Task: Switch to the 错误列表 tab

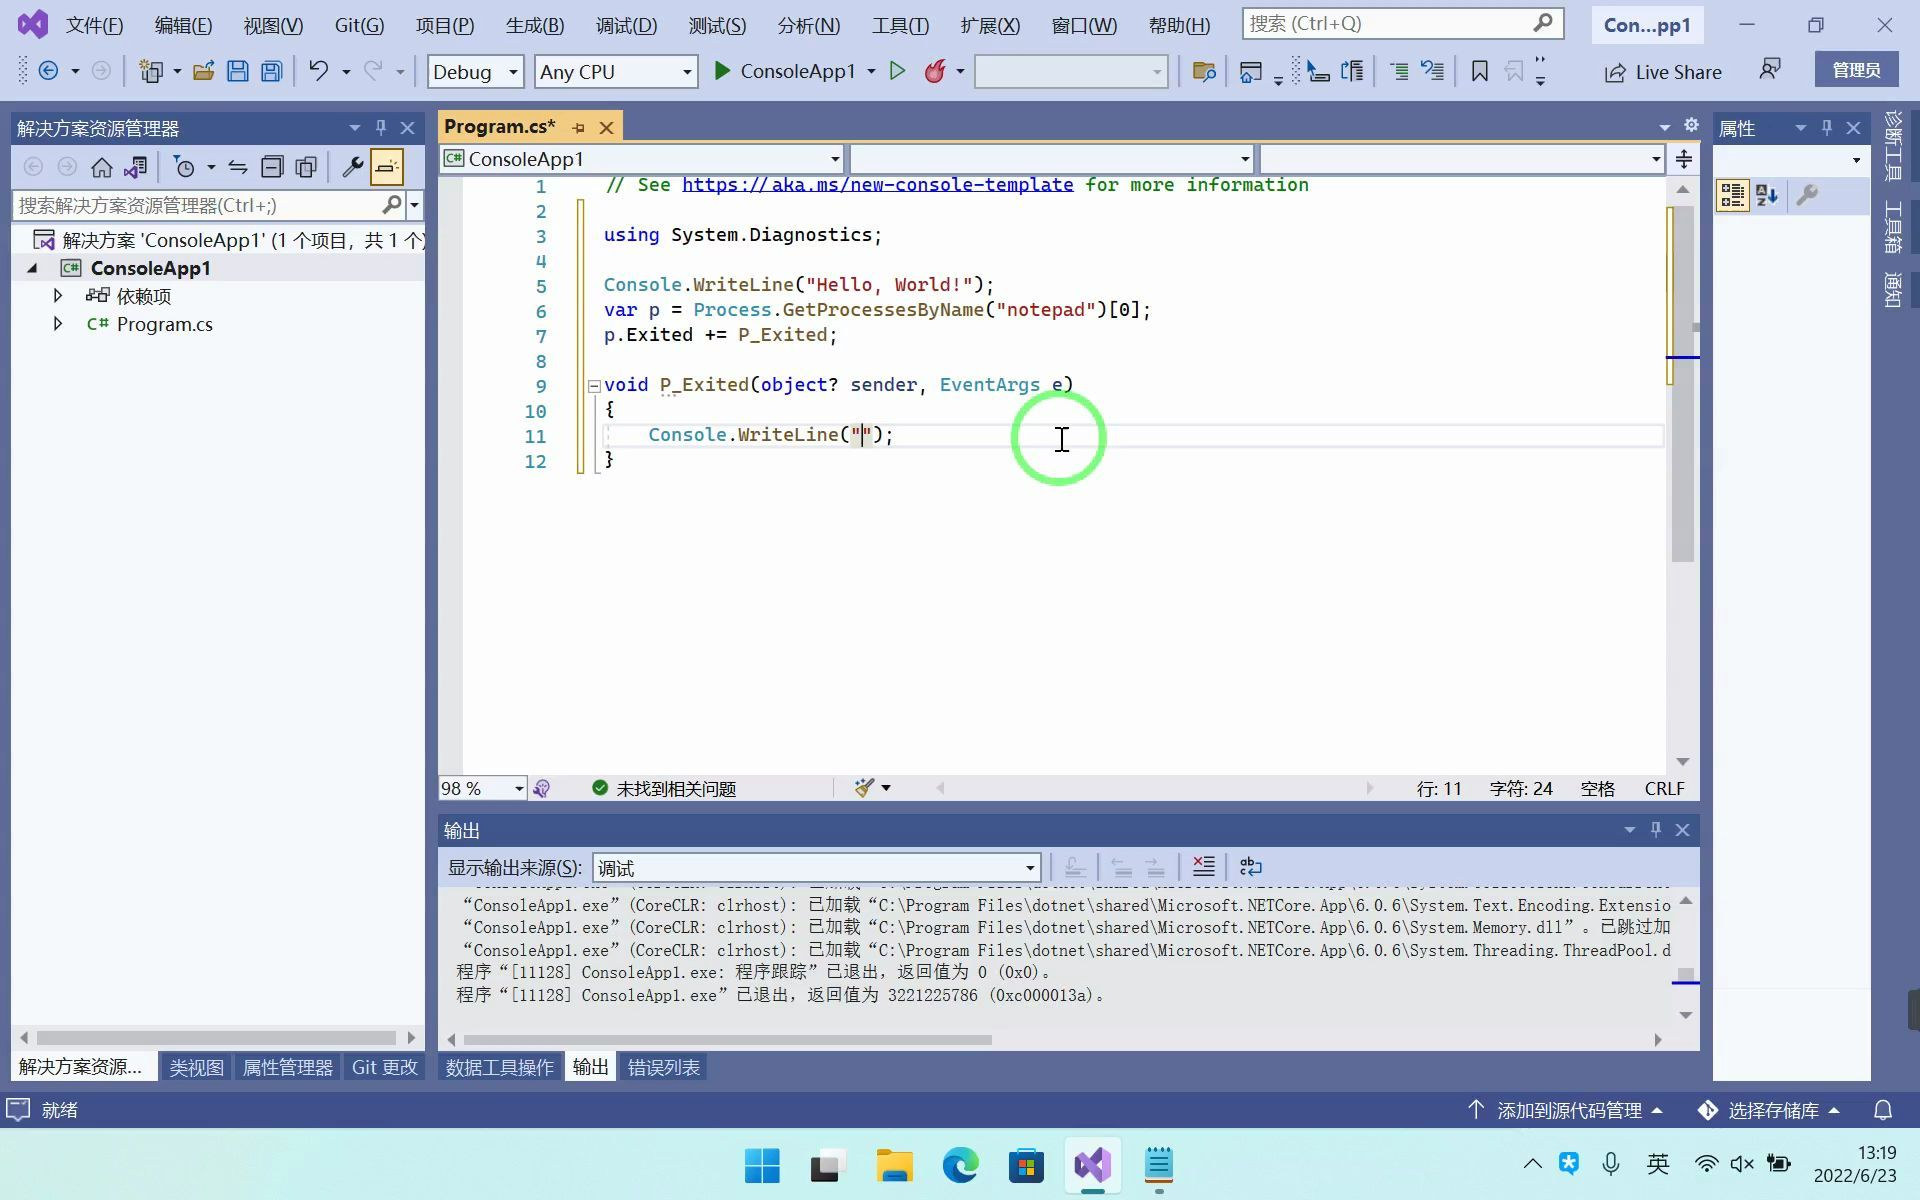Action: click(x=663, y=1067)
